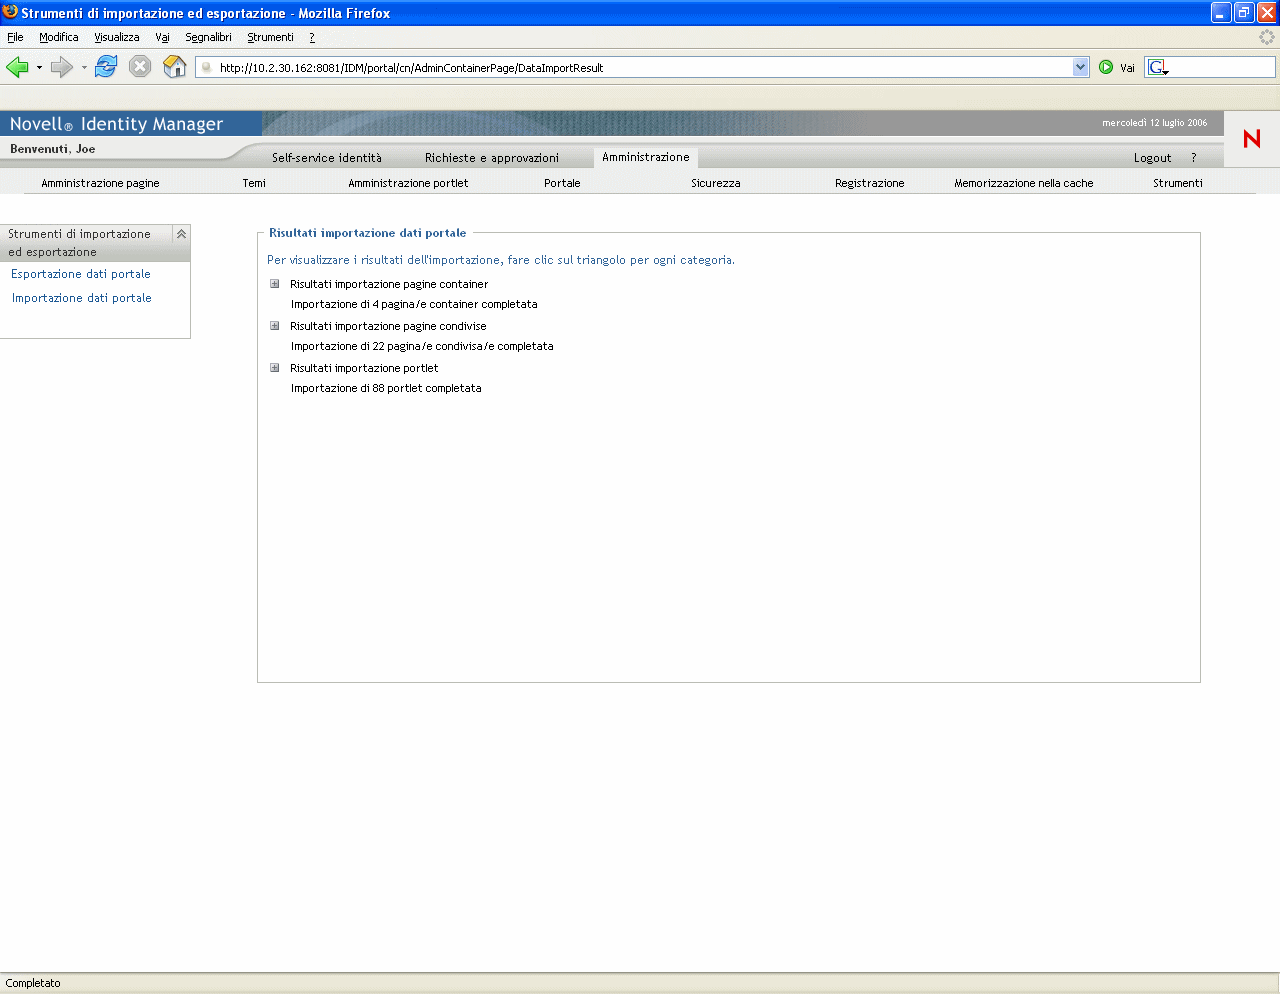Image resolution: width=1280 pixels, height=994 pixels.
Task: Click Importazione dati portale link
Action: (82, 298)
